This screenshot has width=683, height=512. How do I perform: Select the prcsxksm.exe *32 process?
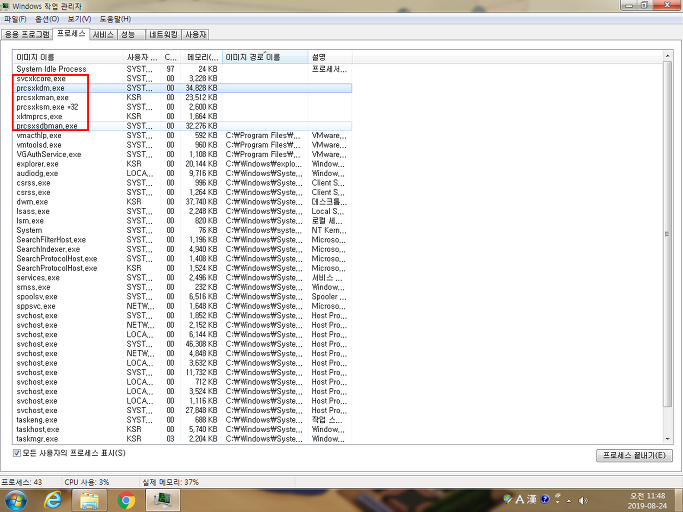point(182,107)
